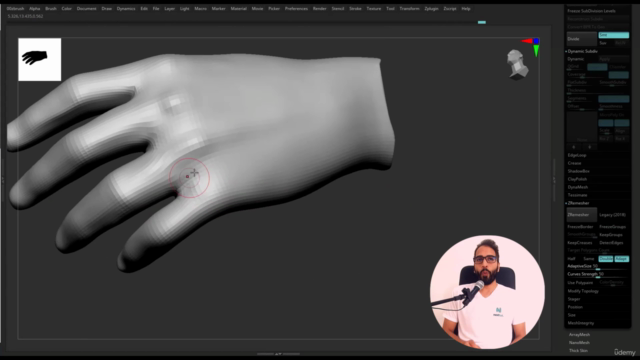Collapse the ZRemesher section header

click(x=578, y=203)
